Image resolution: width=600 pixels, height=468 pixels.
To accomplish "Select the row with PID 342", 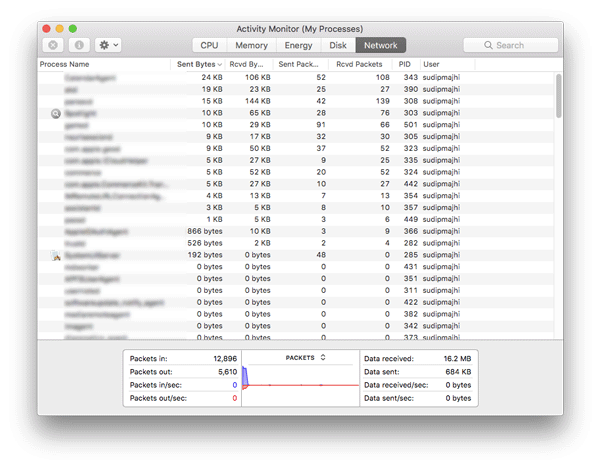I will (x=296, y=326).
